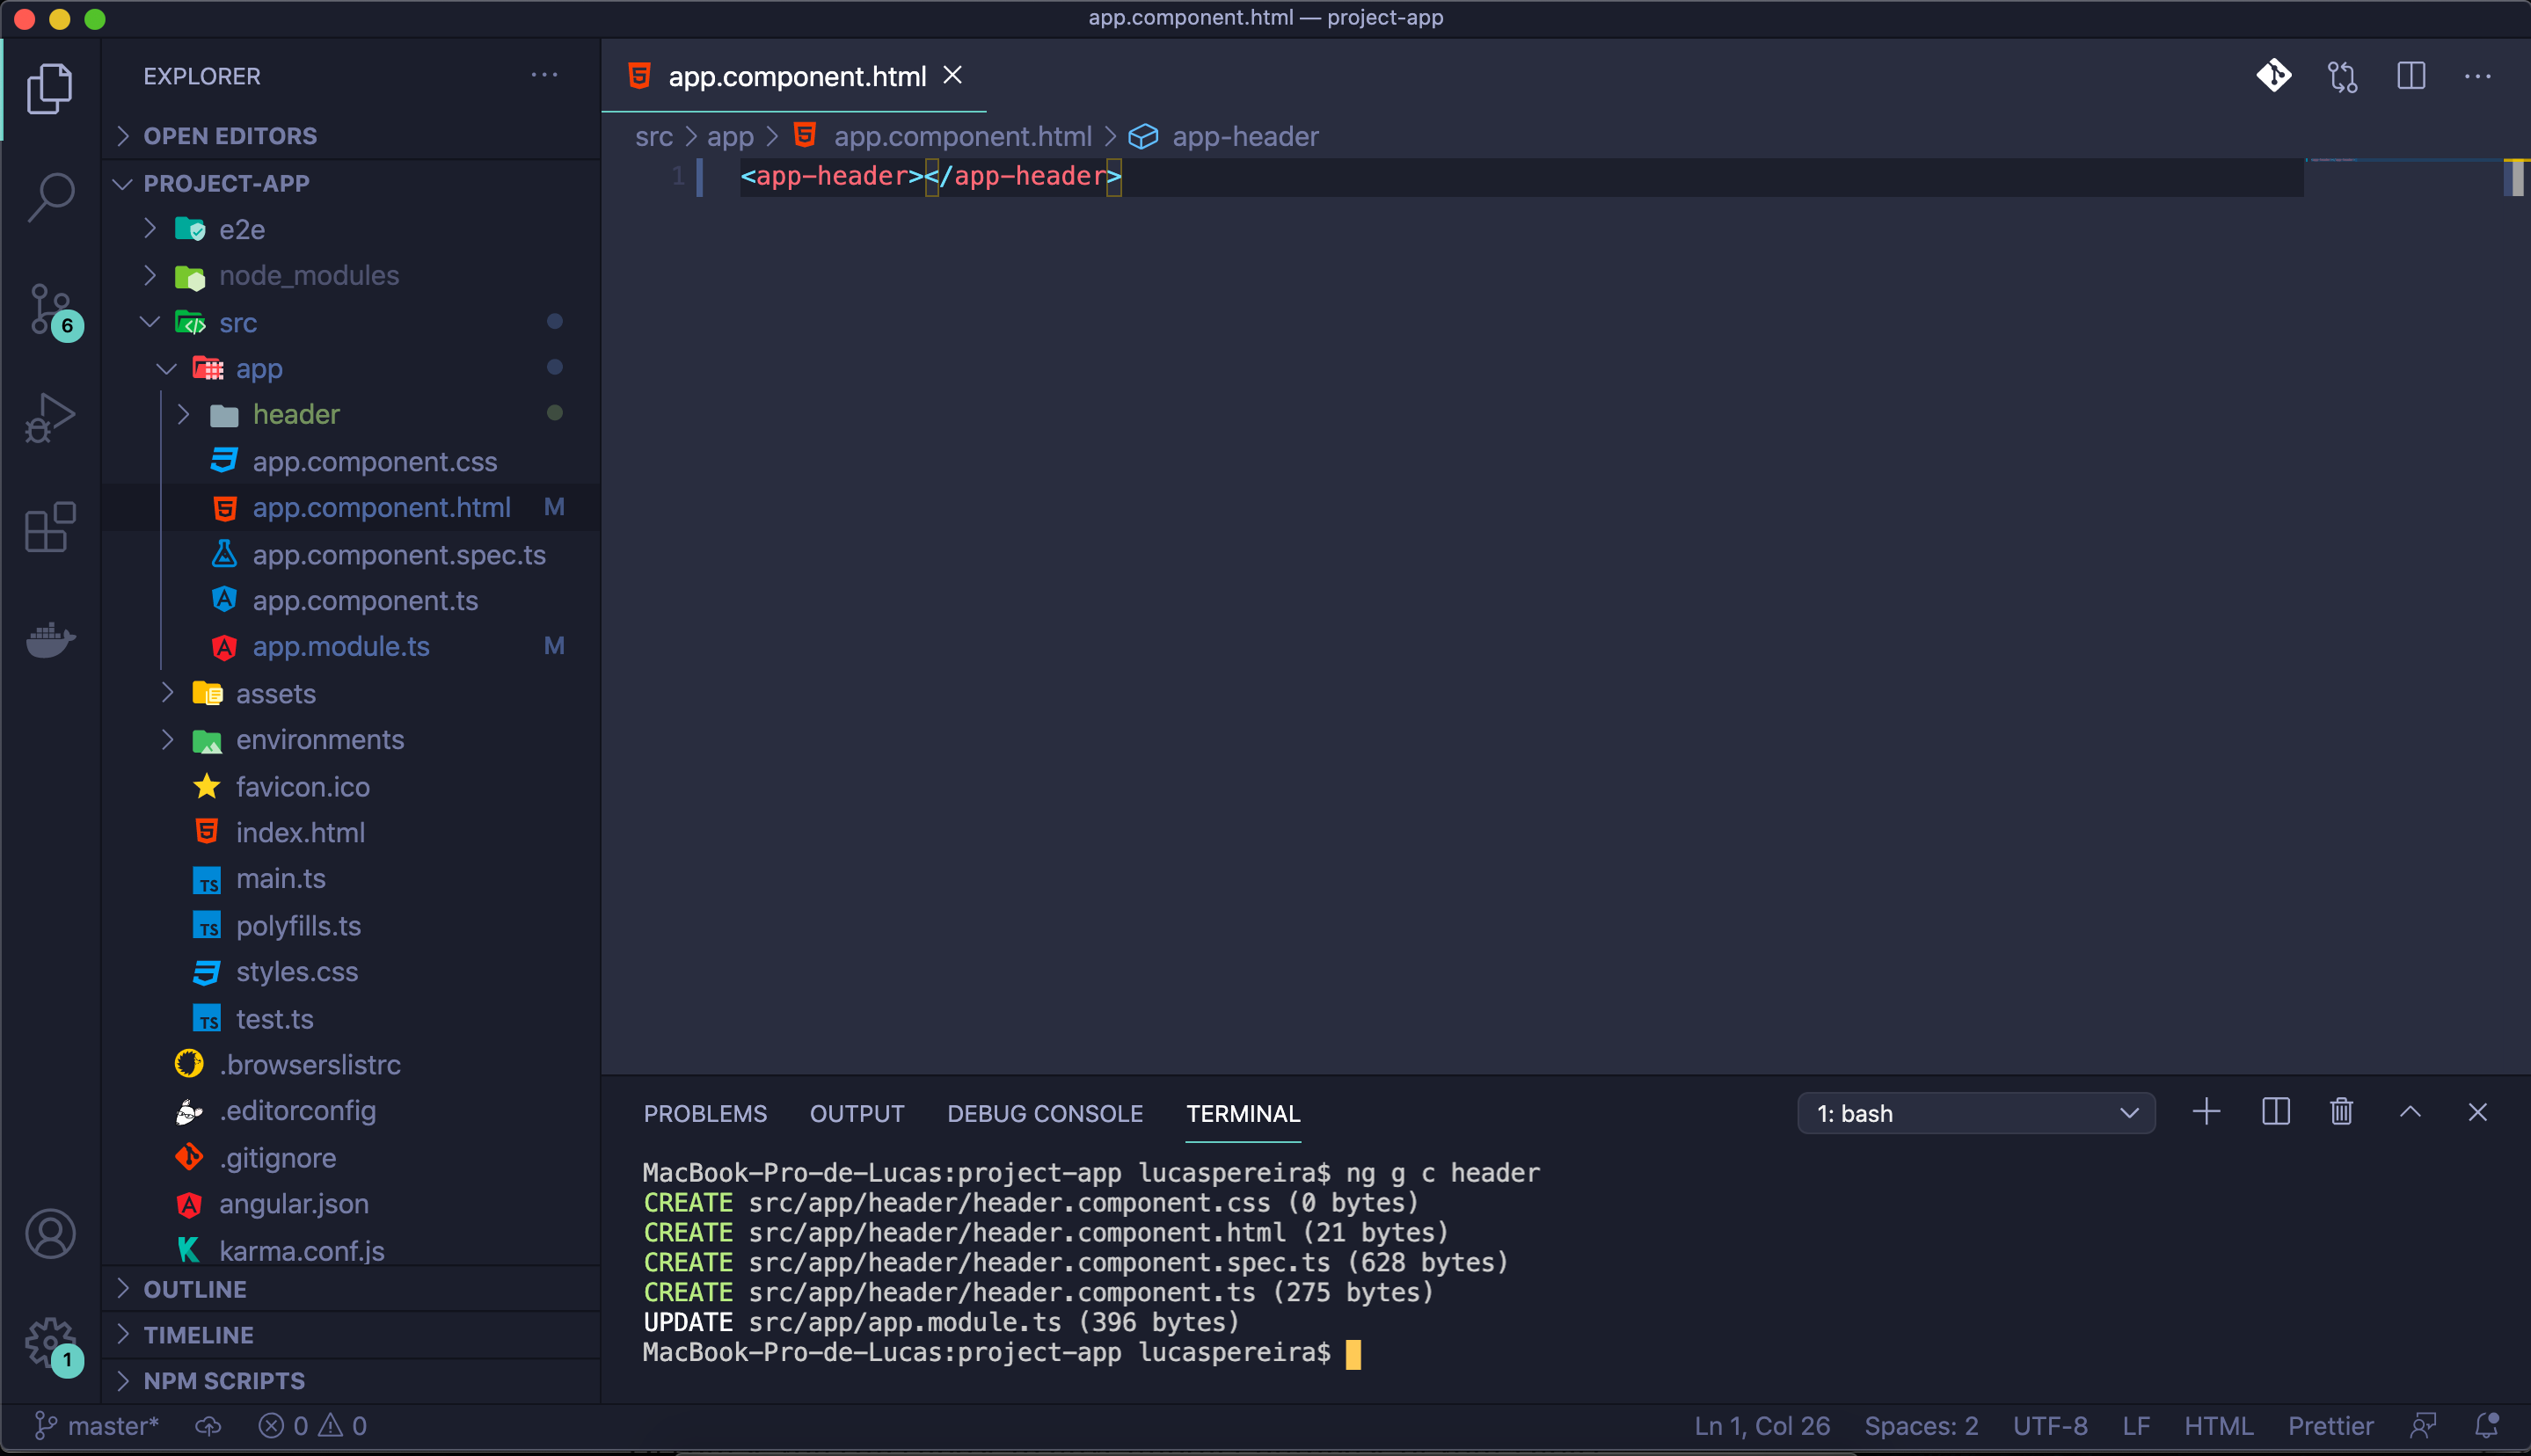This screenshot has height=1456, width=2531.
Task: Open notifications bell in status bar
Action: [x=2487, y=1425]
